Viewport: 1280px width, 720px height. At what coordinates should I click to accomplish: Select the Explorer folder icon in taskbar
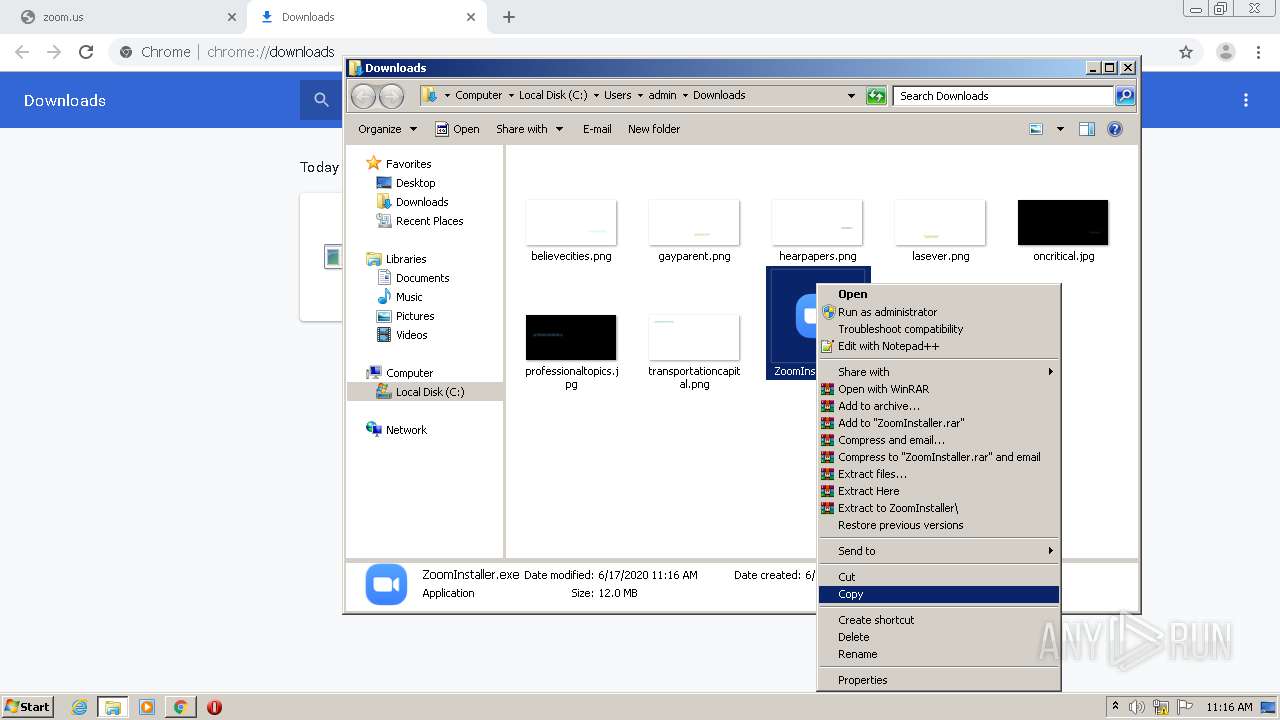click(x=113, y=707)
